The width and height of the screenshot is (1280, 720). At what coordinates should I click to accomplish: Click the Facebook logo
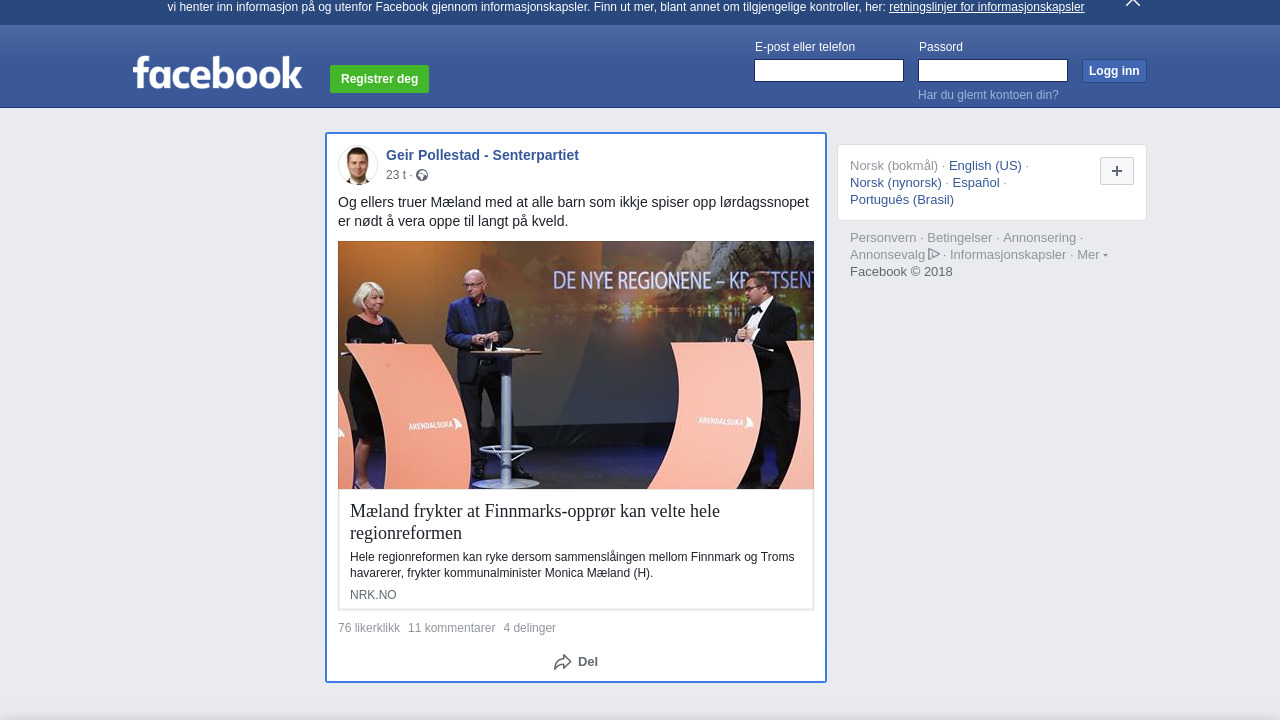(x=217, y=73)
